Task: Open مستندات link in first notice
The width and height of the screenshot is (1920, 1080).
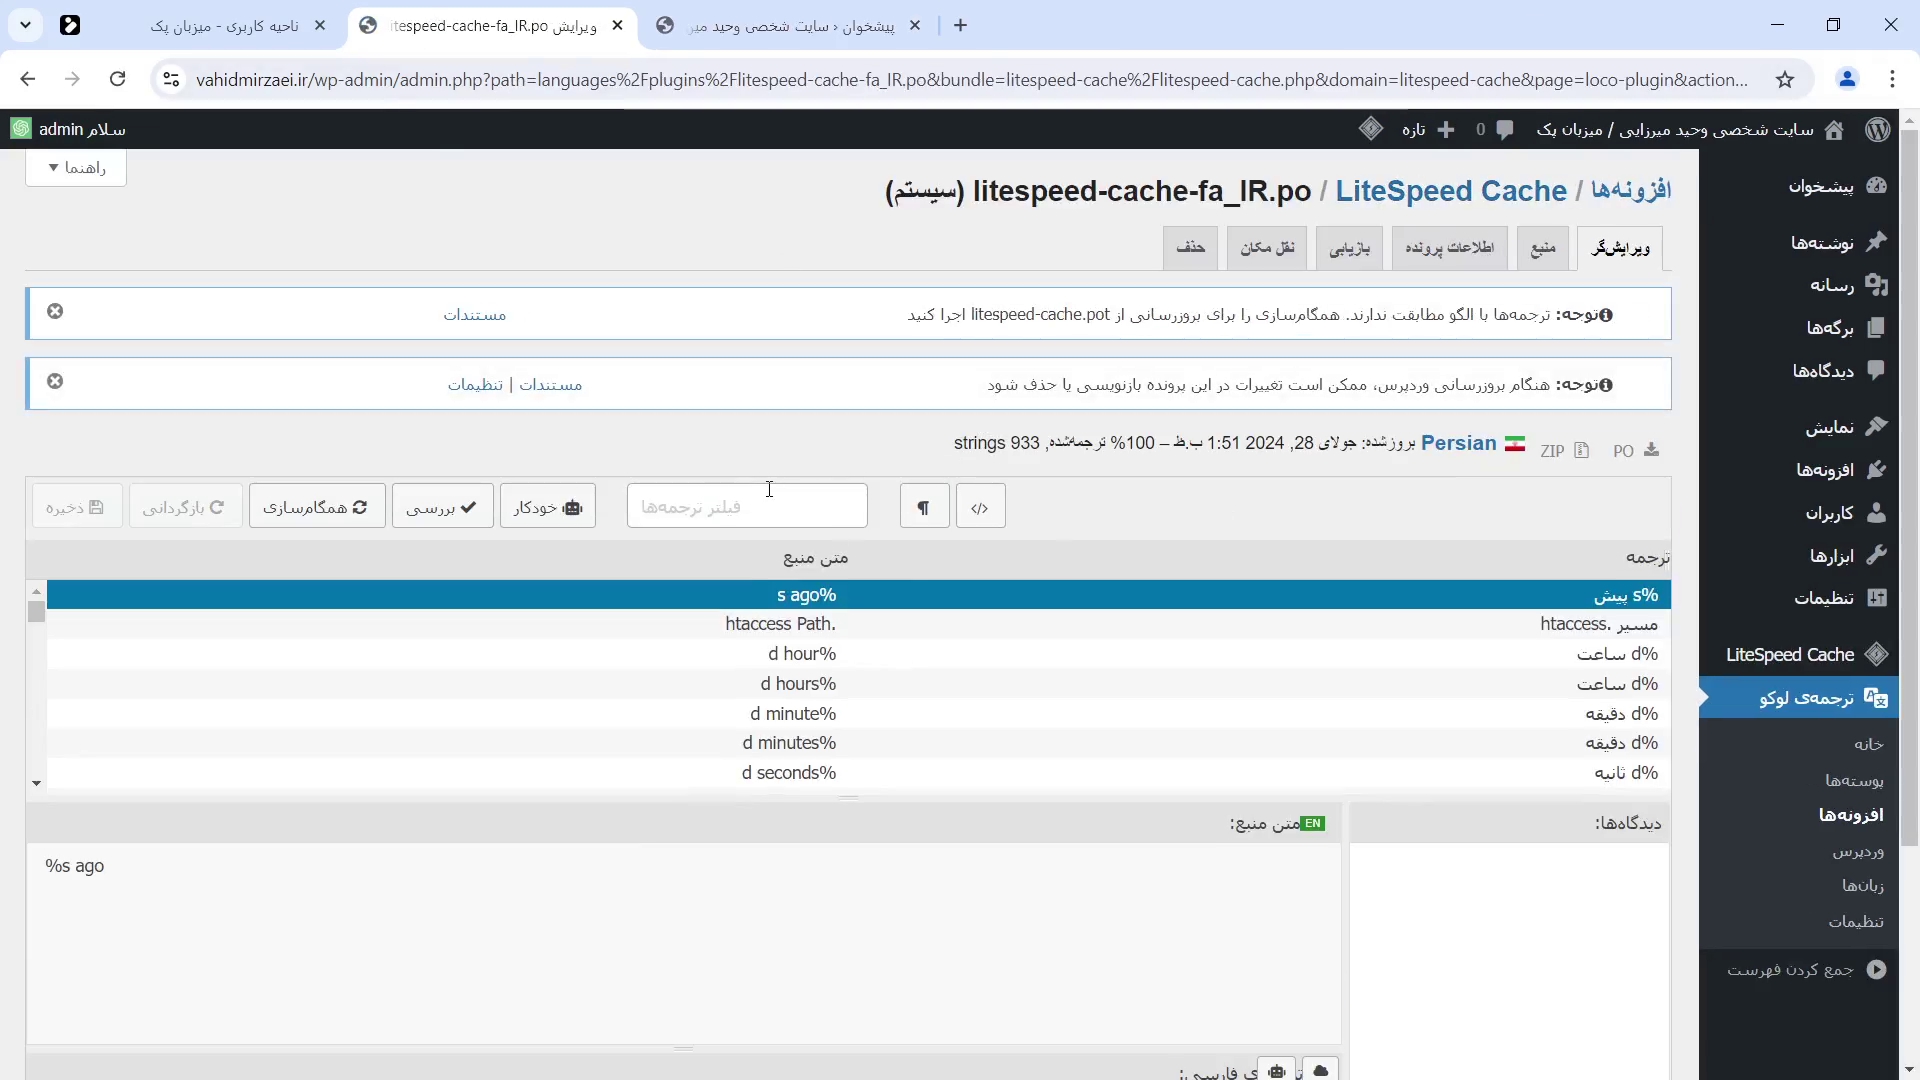Action: click(475, 315)
